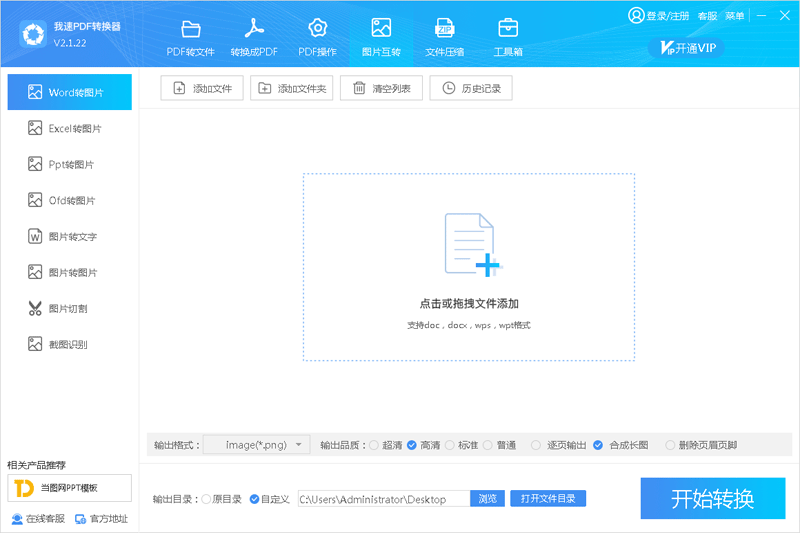Open the 菜单 dropdown in title bar

tap(735, 16)
